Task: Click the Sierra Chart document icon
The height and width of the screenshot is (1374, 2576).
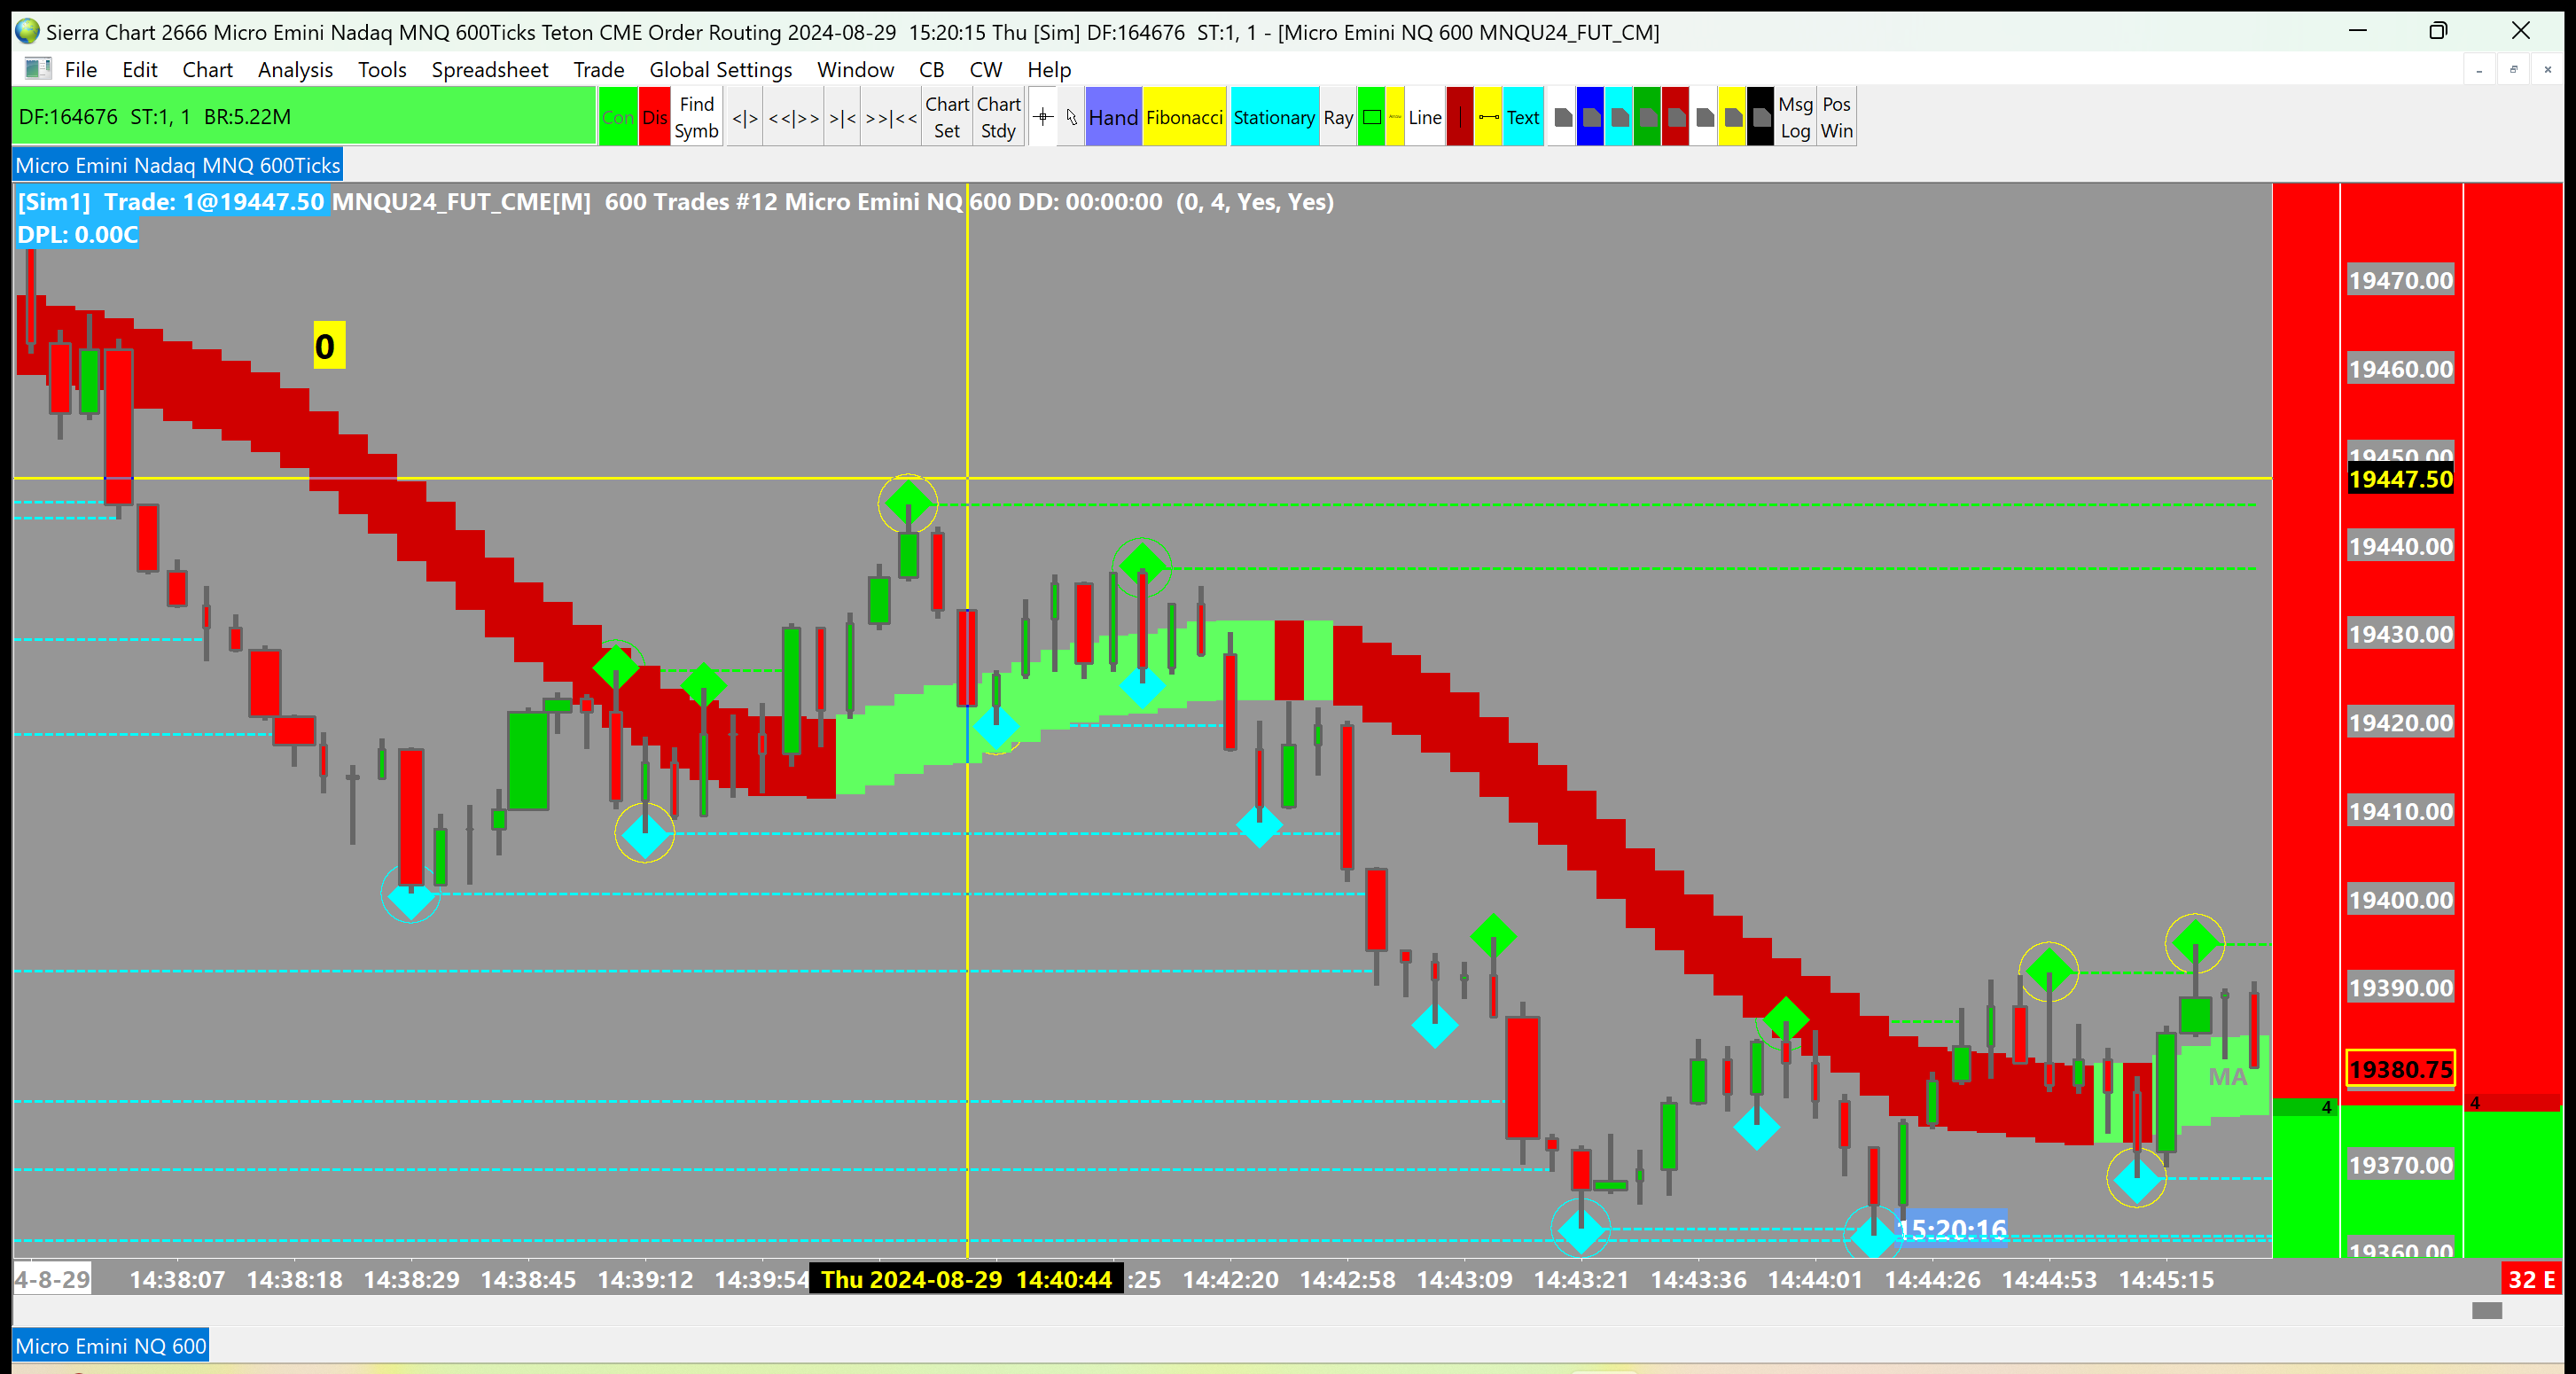Action: (37, 69)
